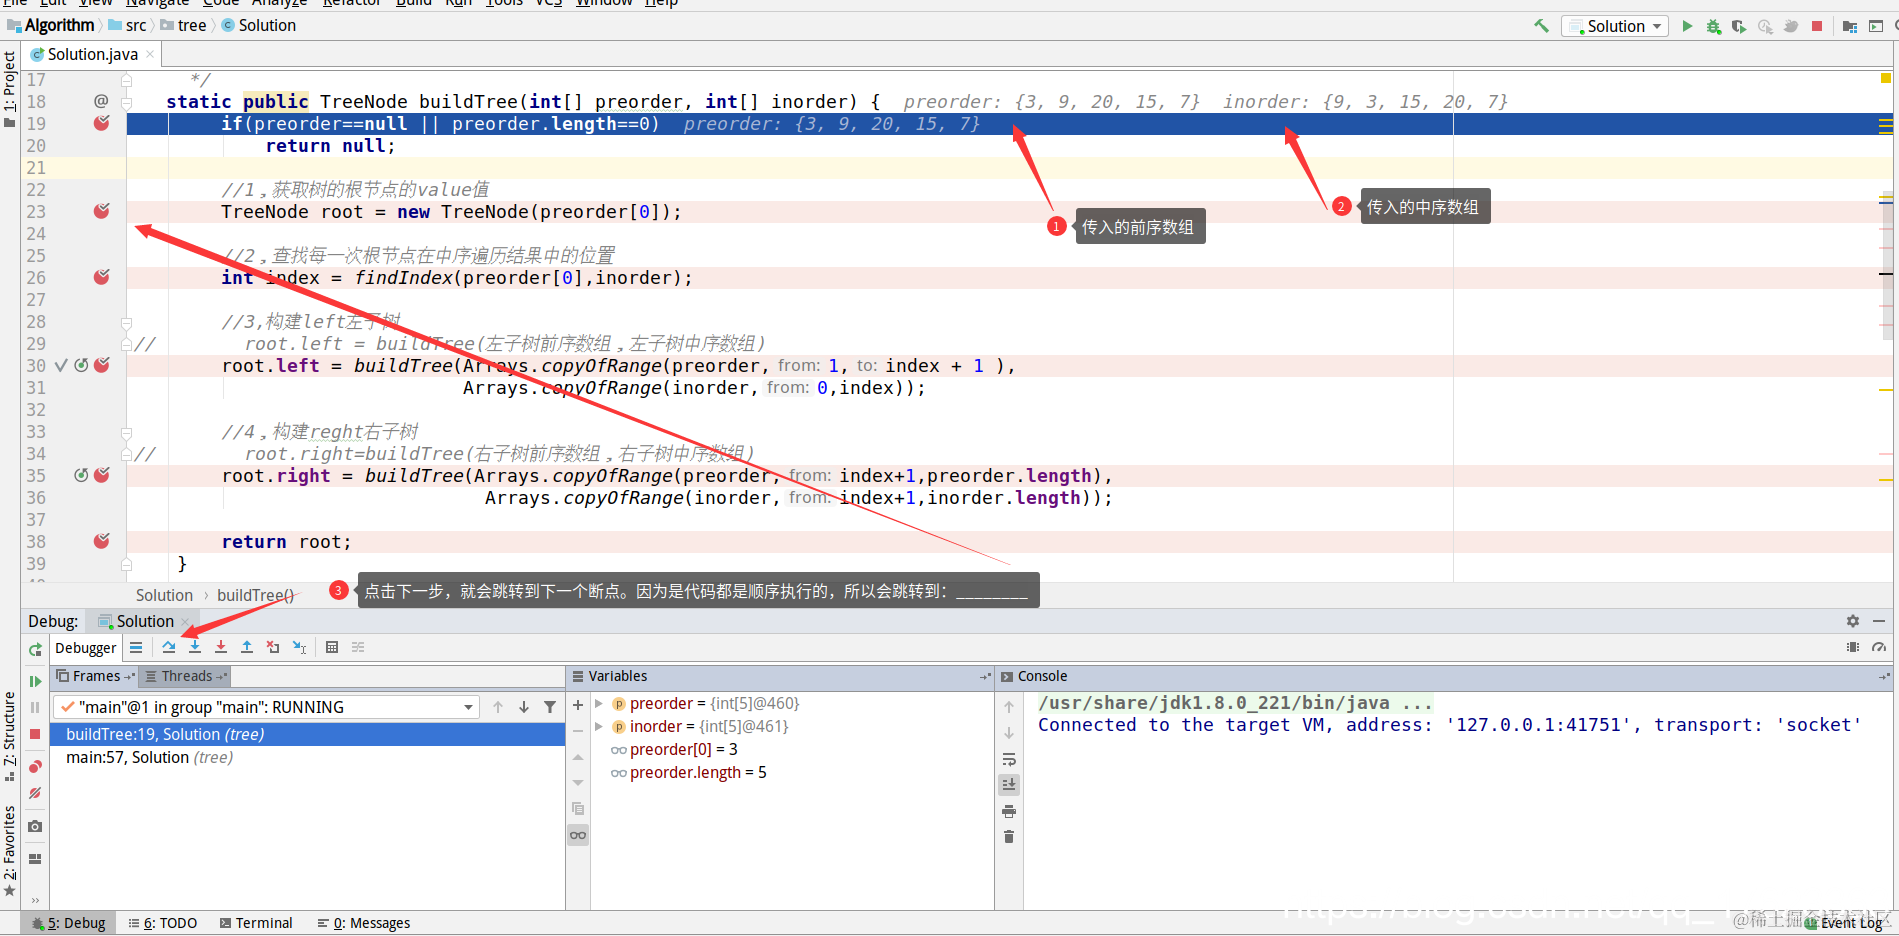Close the Solution.java editor tab
The width and height of the screenshot is (1899, 936).
(150, 54)
